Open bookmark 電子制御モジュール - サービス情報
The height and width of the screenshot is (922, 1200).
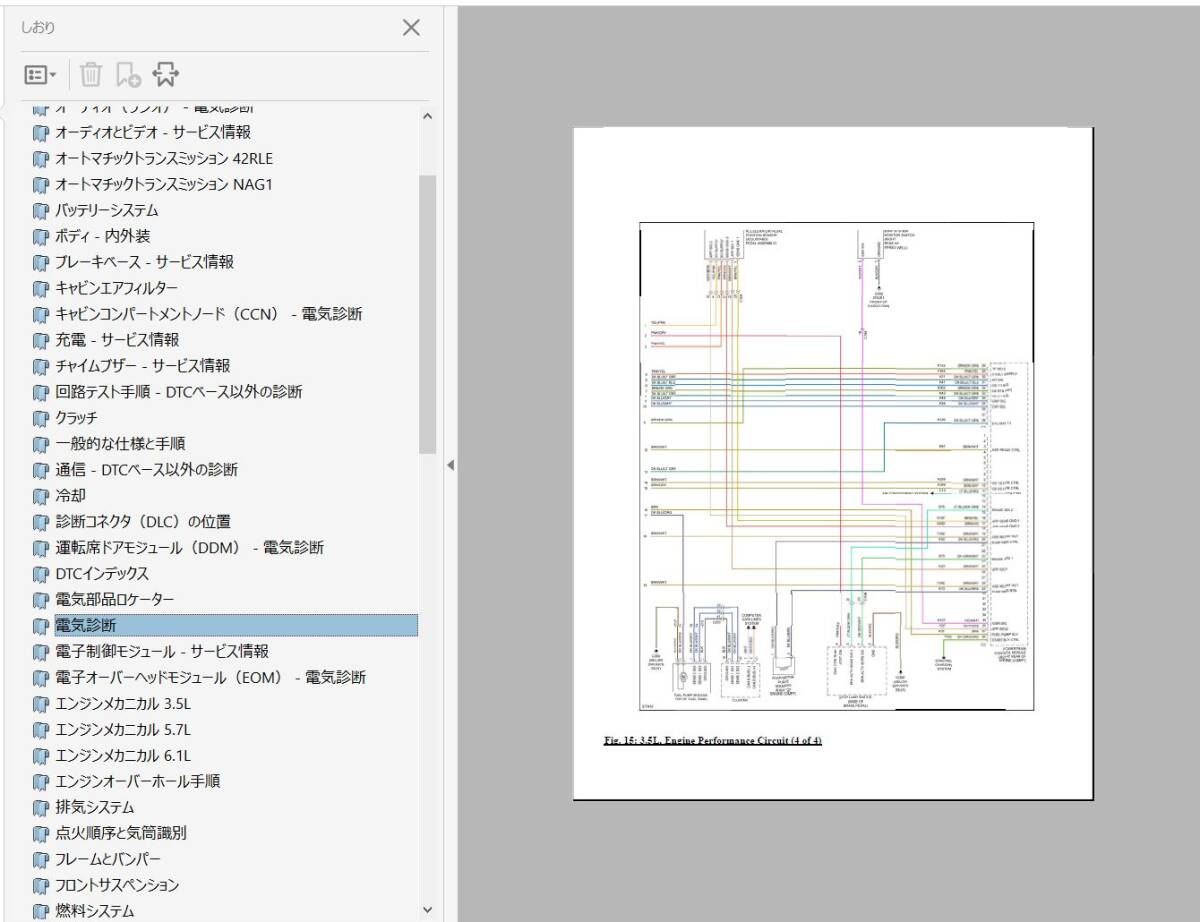coord(162,652)
